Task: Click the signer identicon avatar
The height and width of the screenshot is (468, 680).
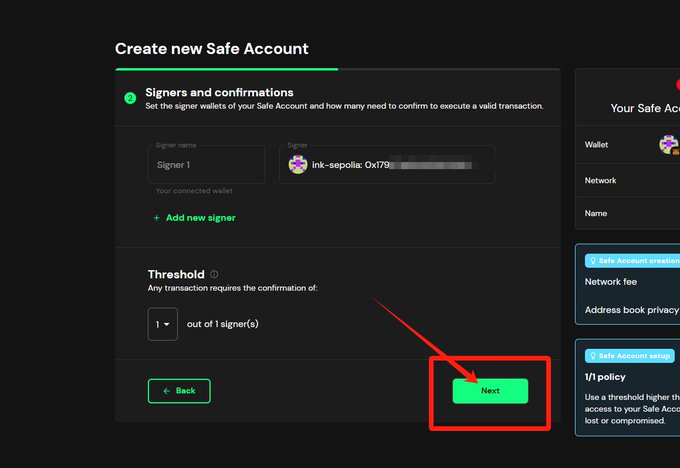Action: [297, 165]
